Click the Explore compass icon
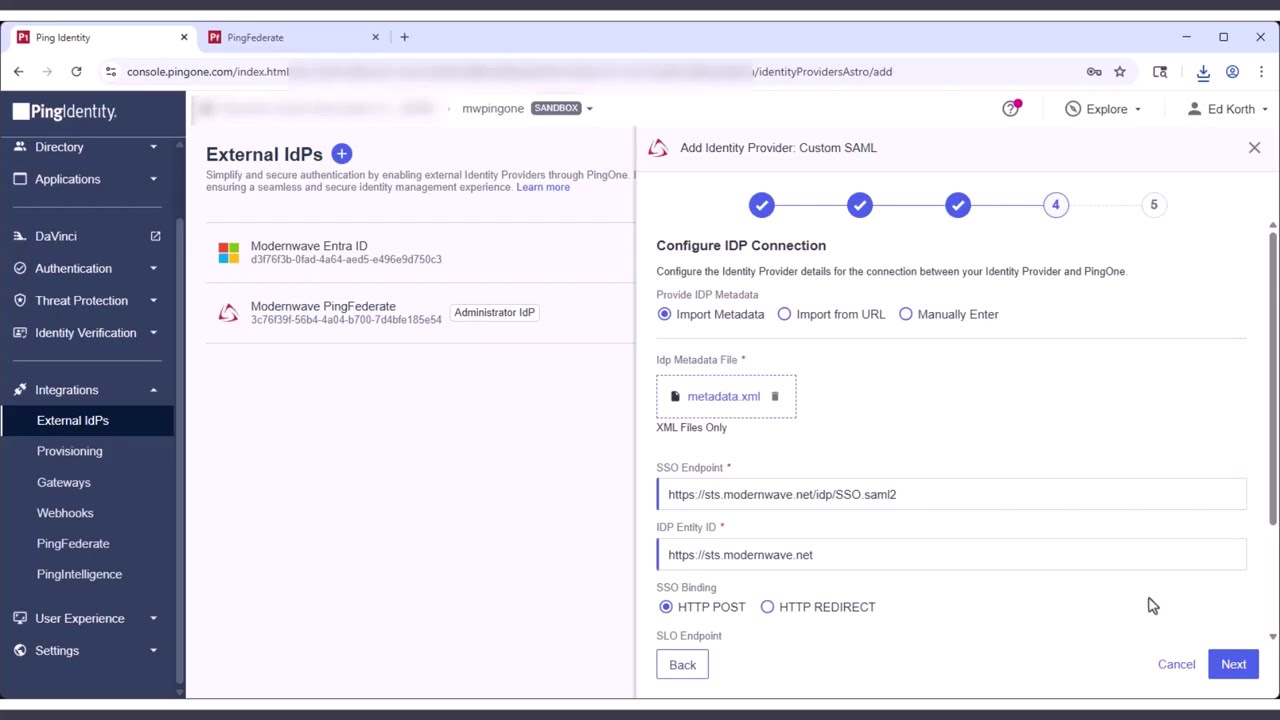The image size is (1280, 720). (1073, 109)
